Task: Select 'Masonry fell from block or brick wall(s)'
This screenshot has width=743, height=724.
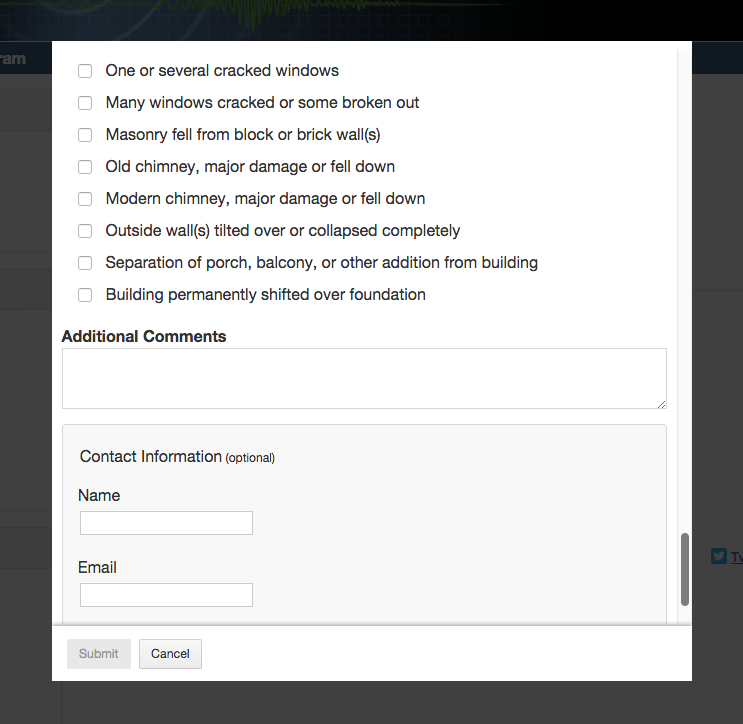Action: pos(85,135)
